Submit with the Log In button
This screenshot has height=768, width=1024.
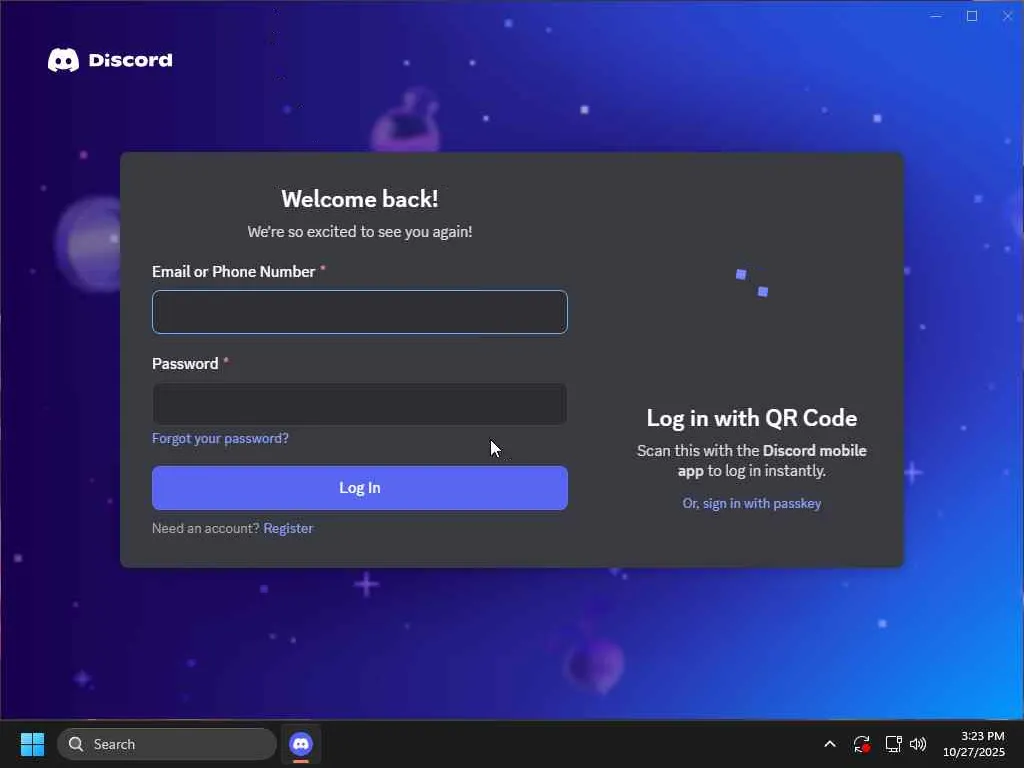pyautogui.click(x=360, y=488)
